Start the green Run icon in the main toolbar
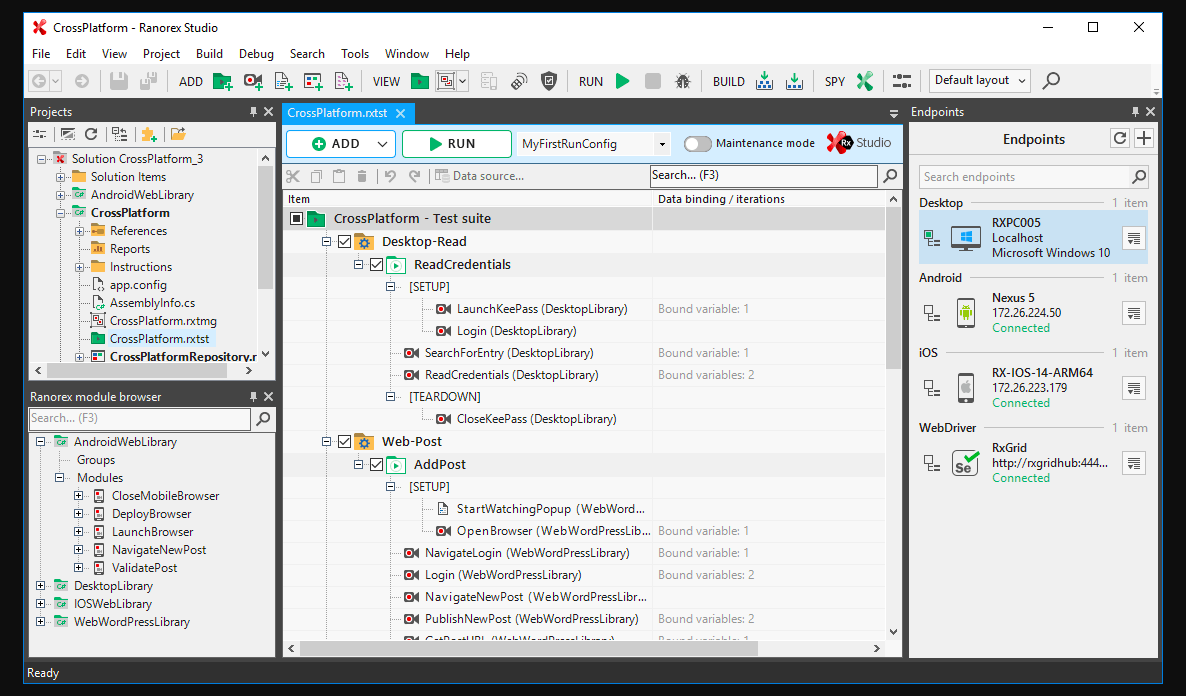Image resolution: width=1186 pixels, height=696 pixels. pos(622,81)
